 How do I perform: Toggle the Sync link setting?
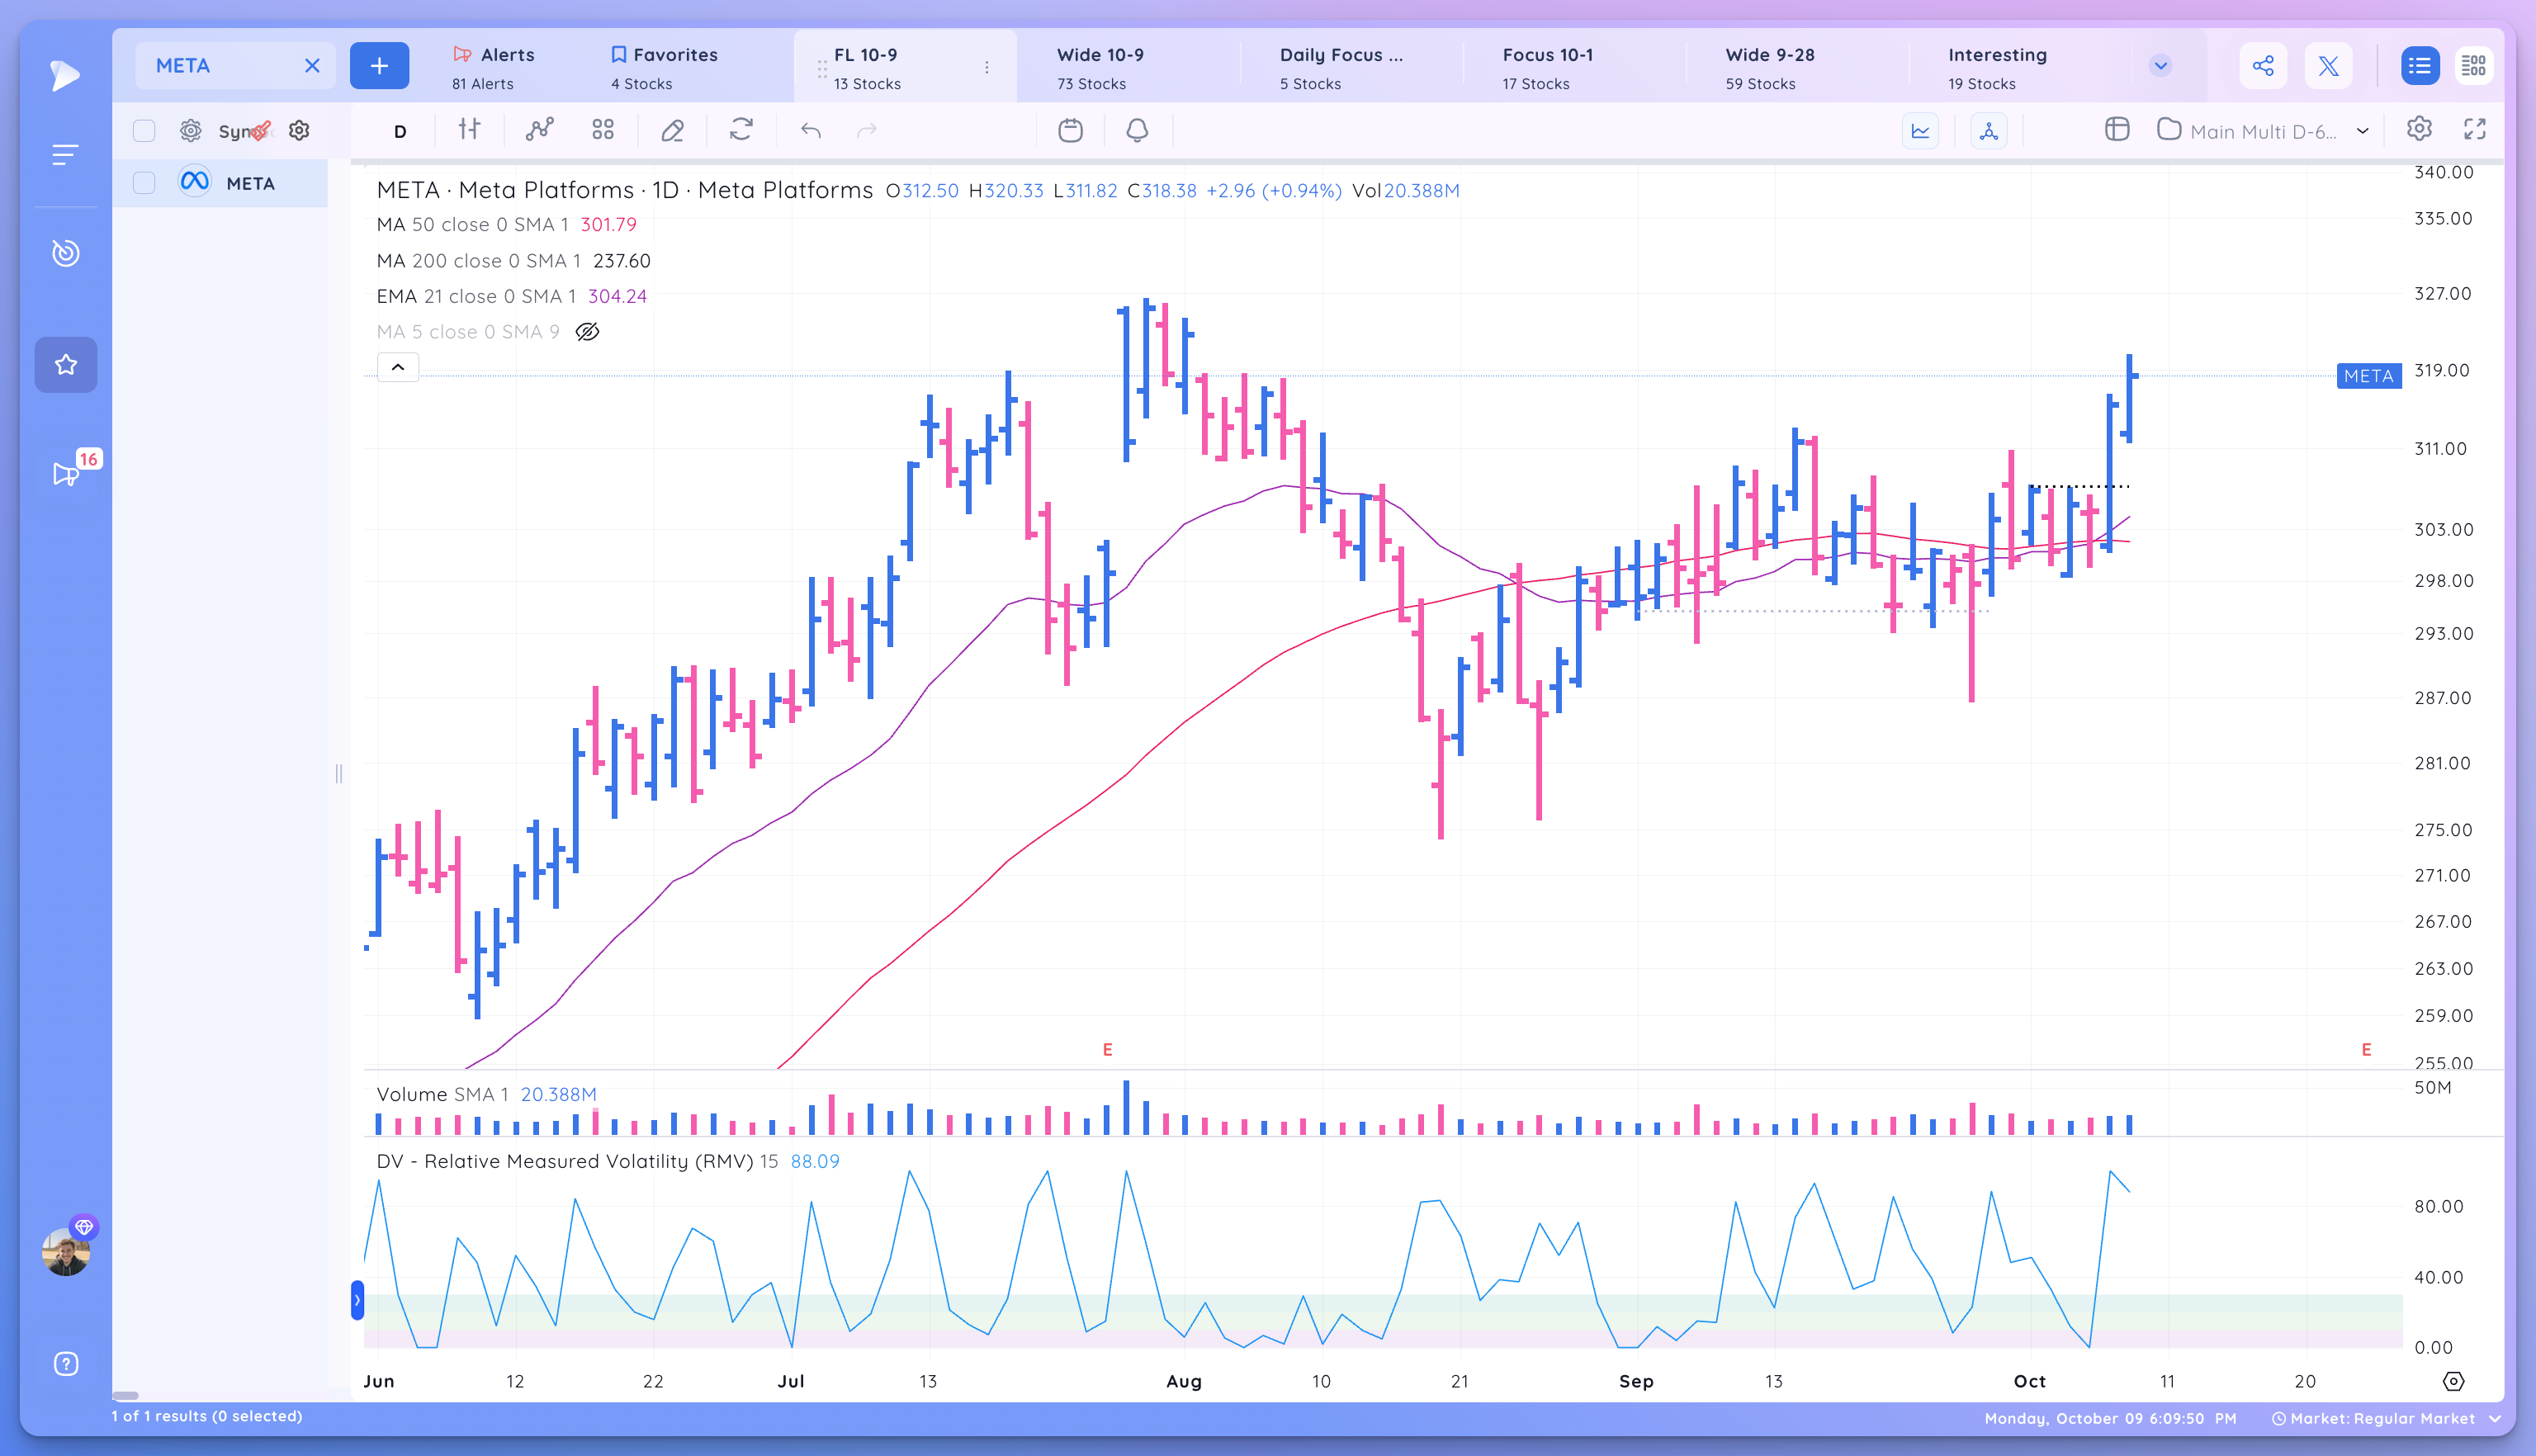245,131
